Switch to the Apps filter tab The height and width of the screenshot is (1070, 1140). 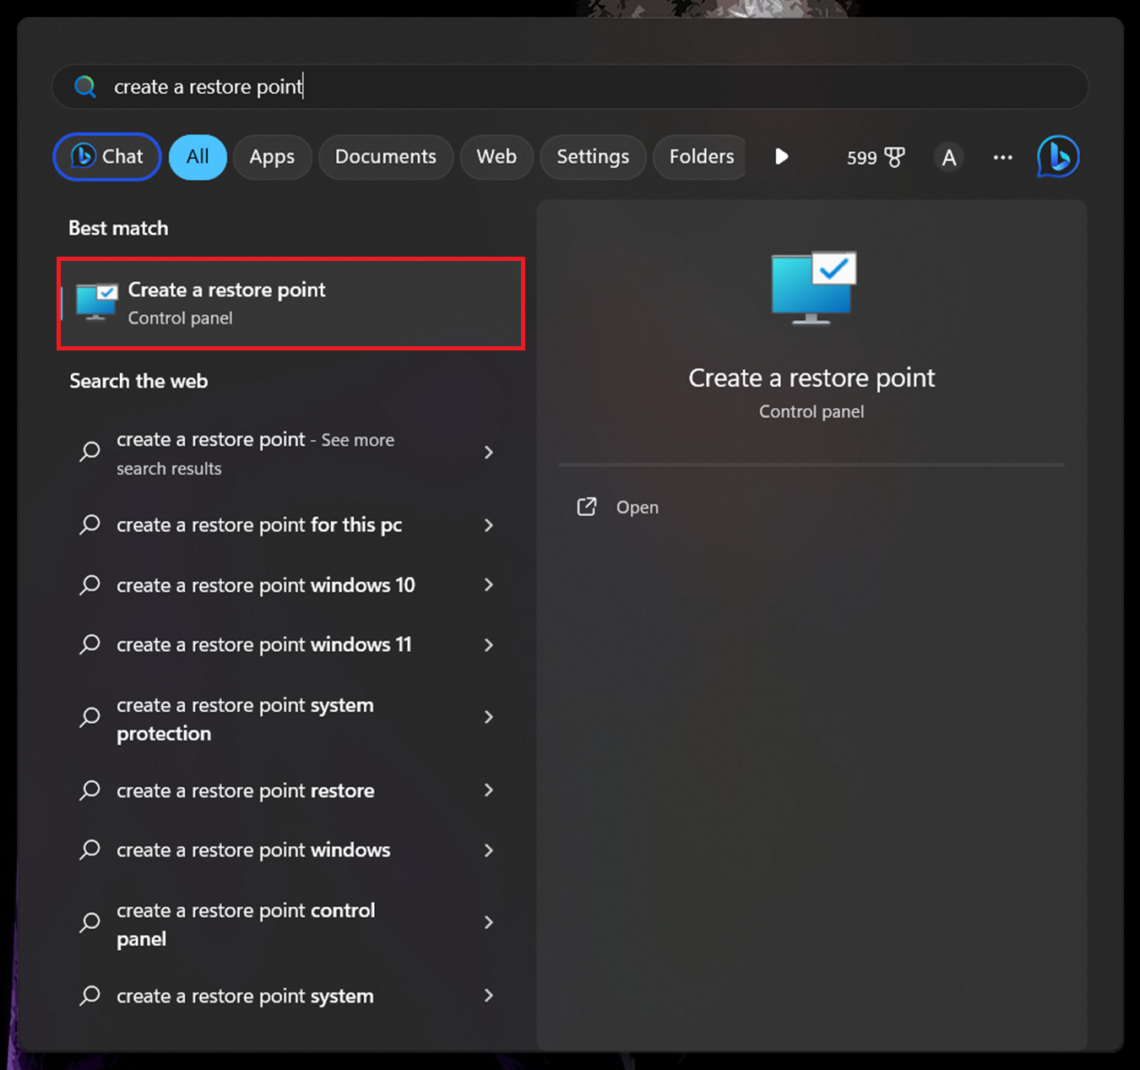tap(272, 156)
